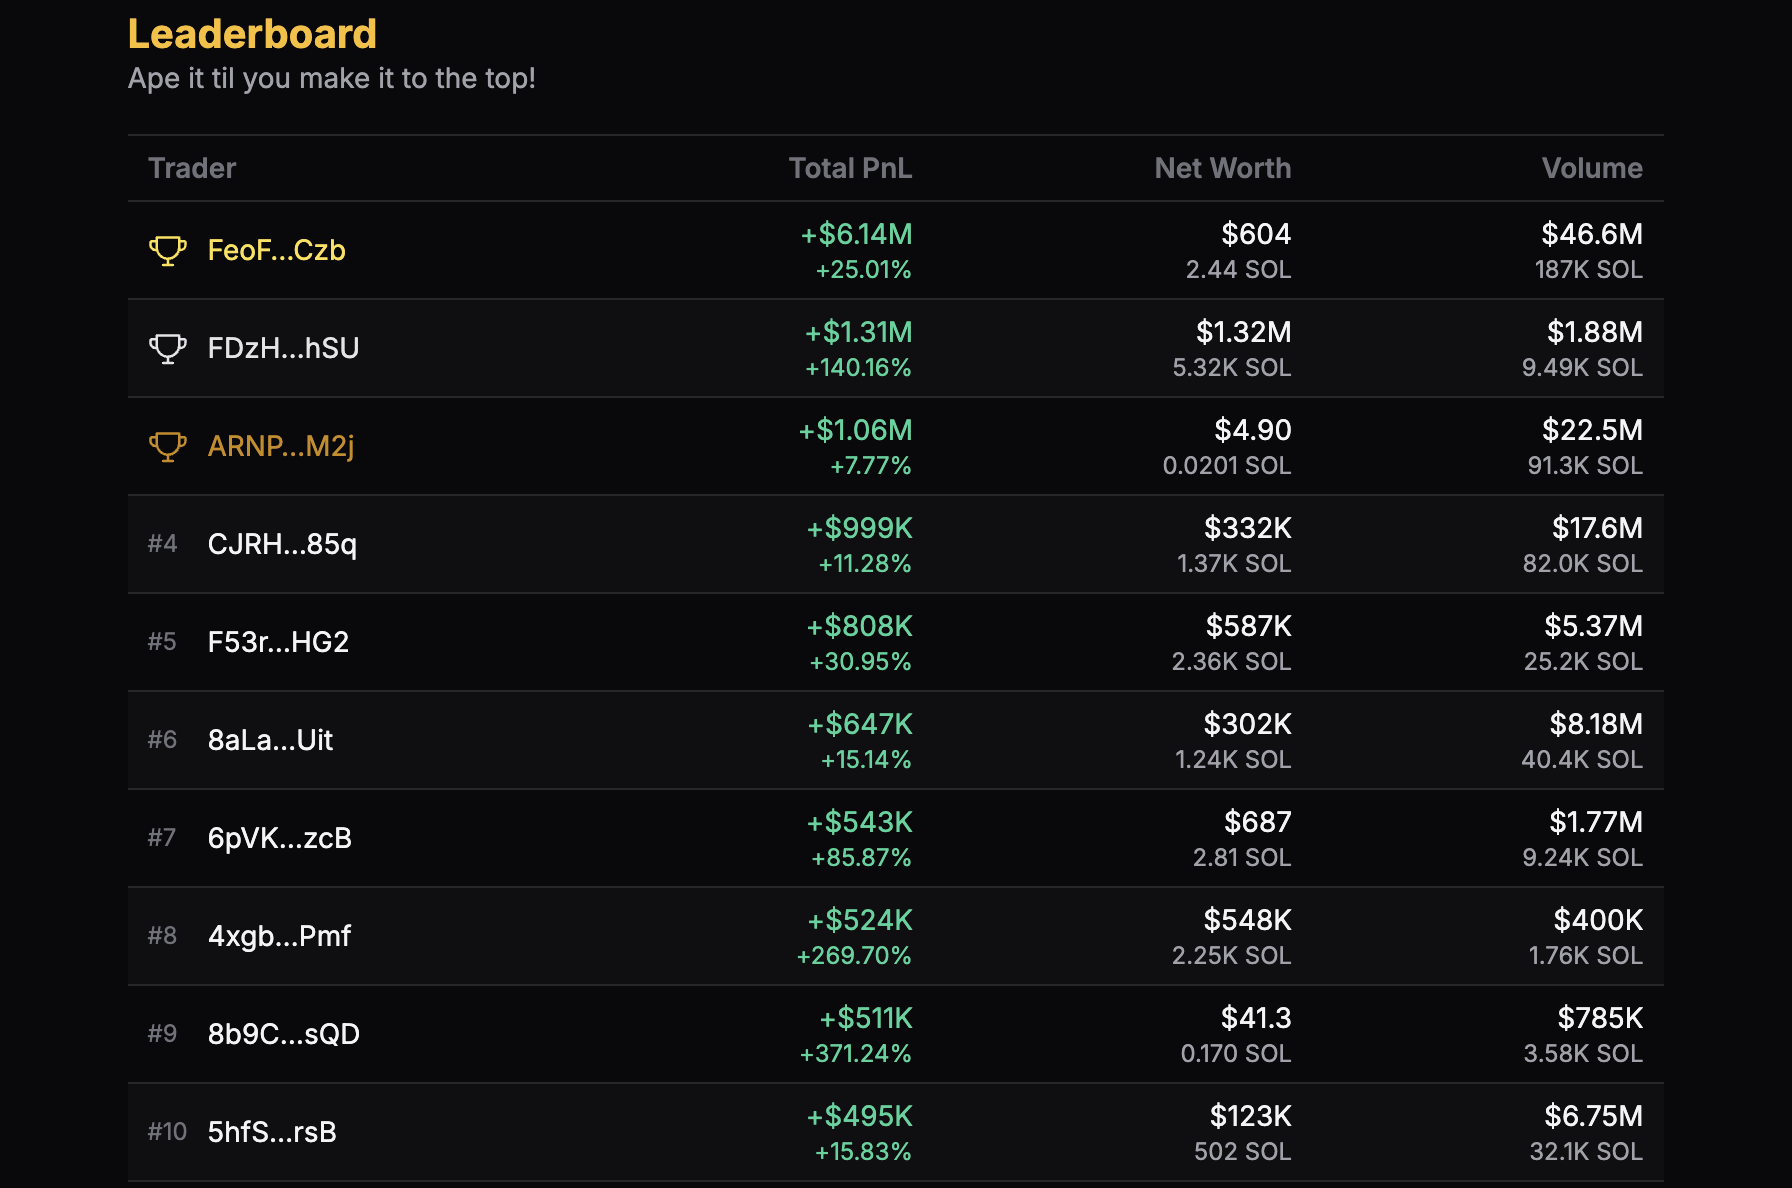
Task: Click the Net Worth column header
Action: [1223, 168]
